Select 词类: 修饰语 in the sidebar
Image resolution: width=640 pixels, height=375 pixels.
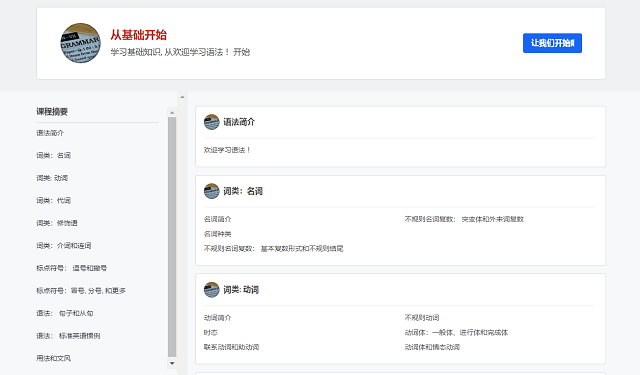57,223
